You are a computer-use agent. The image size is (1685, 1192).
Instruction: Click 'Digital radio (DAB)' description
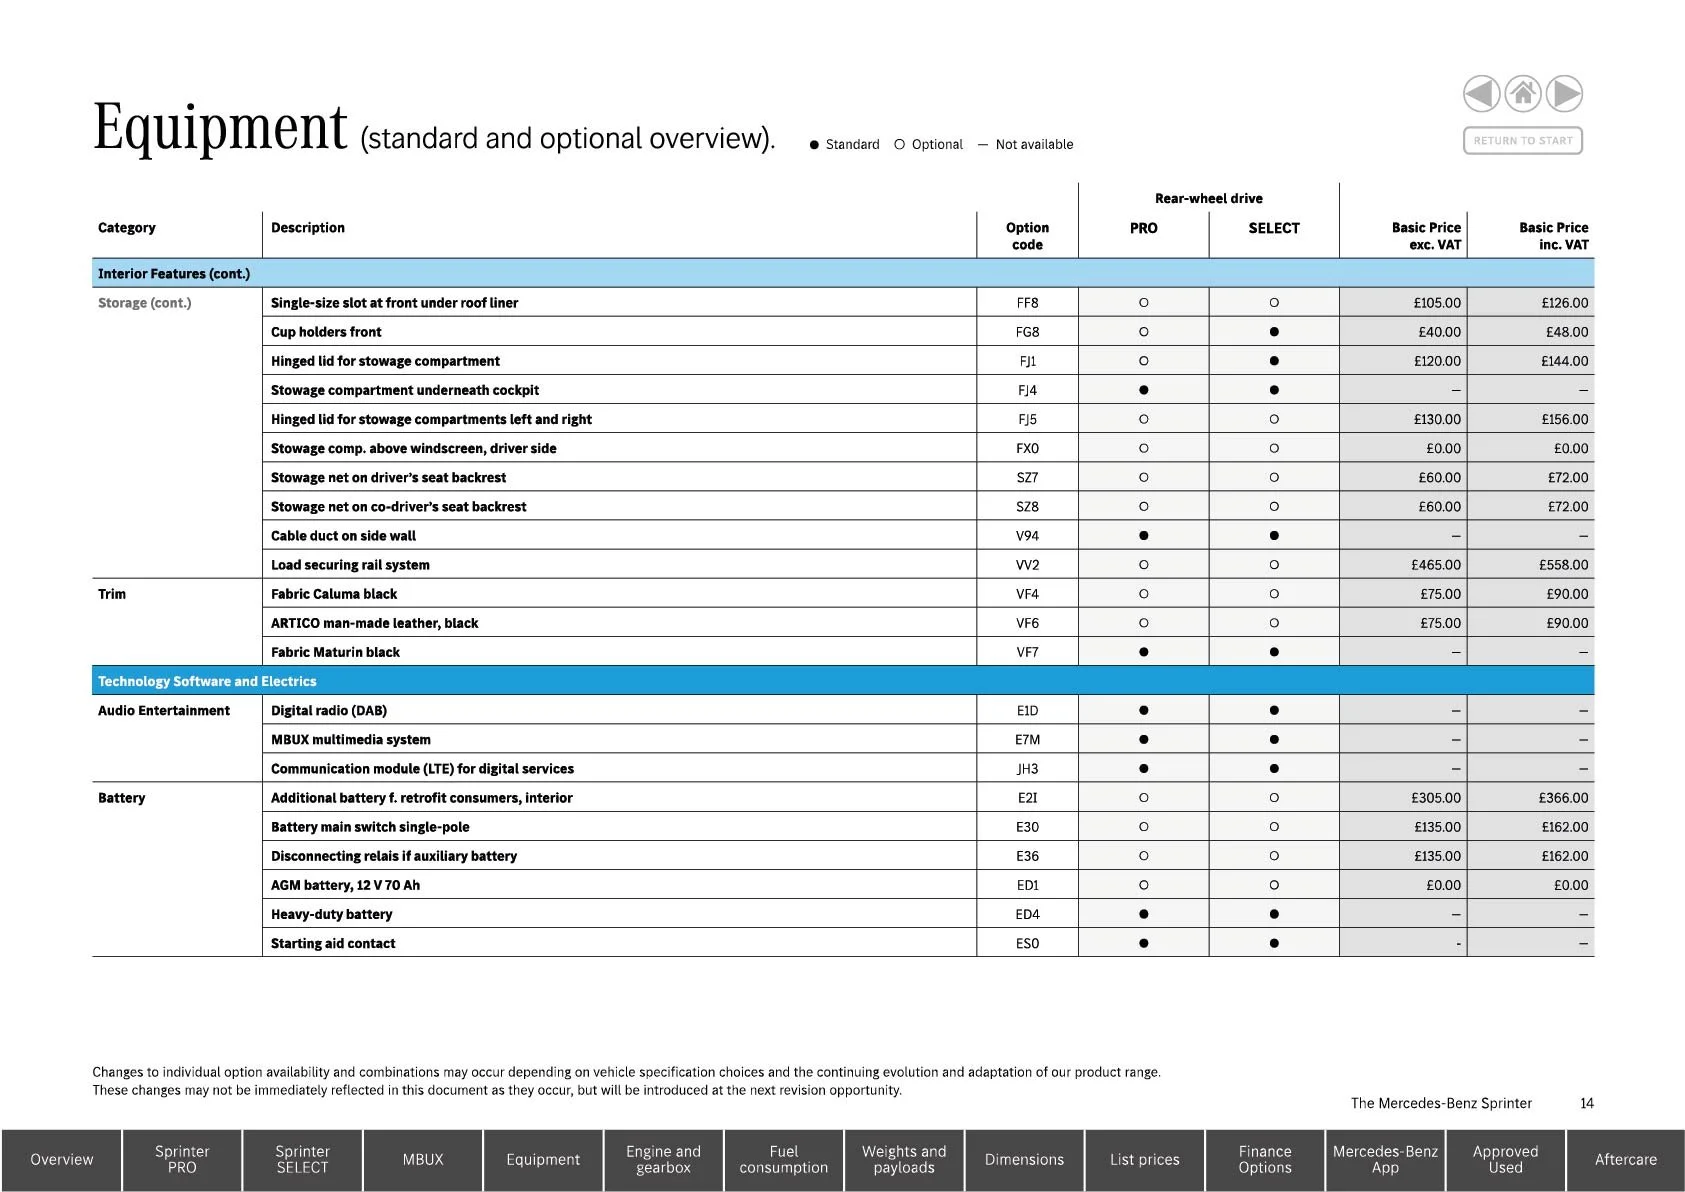(x=329, y=711)
